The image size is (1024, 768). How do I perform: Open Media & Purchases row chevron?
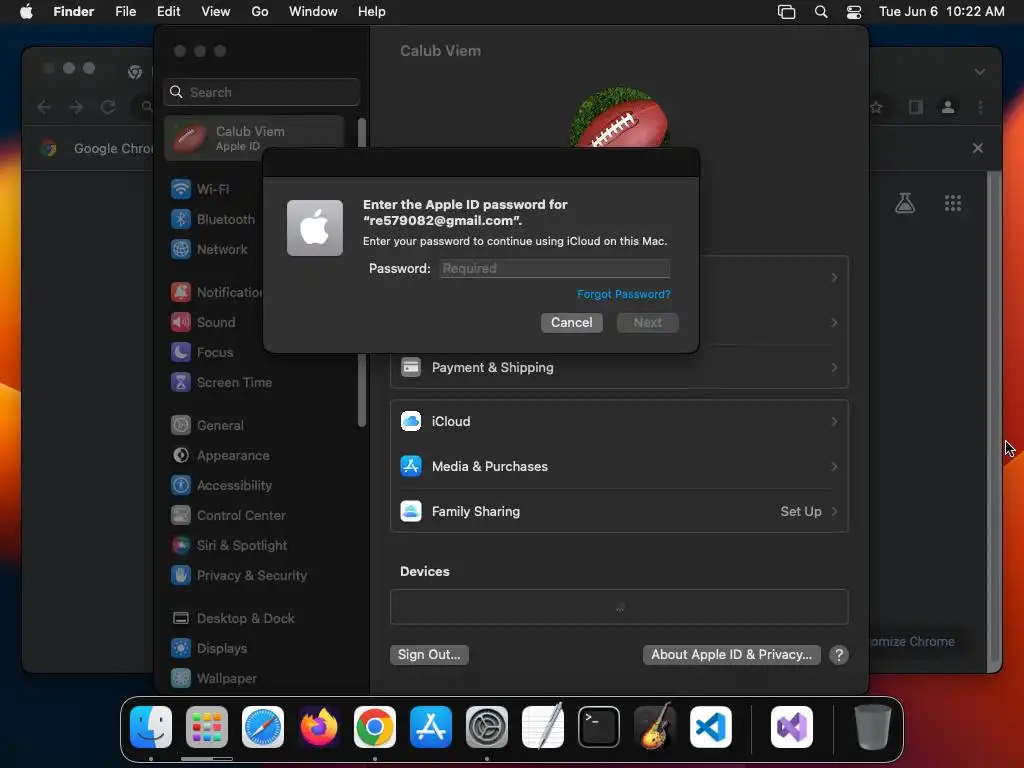click(x=834, y=466)
